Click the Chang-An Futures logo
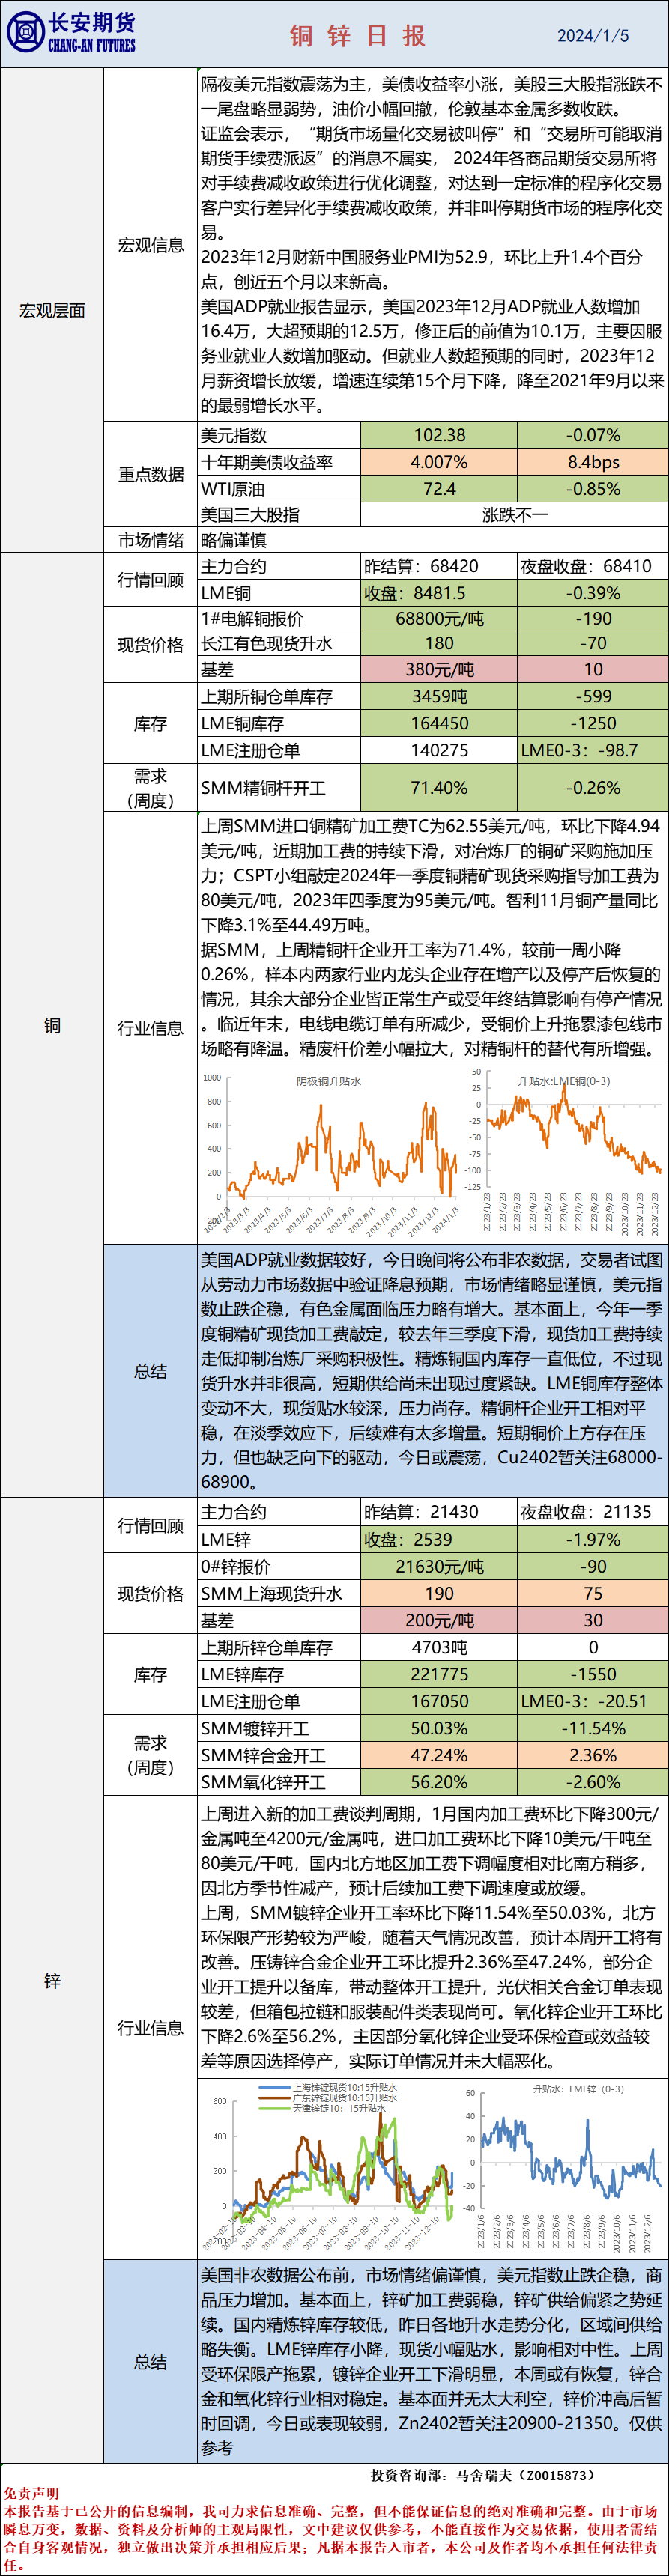Screen dimensions: 669x2576 click(71, 33)
